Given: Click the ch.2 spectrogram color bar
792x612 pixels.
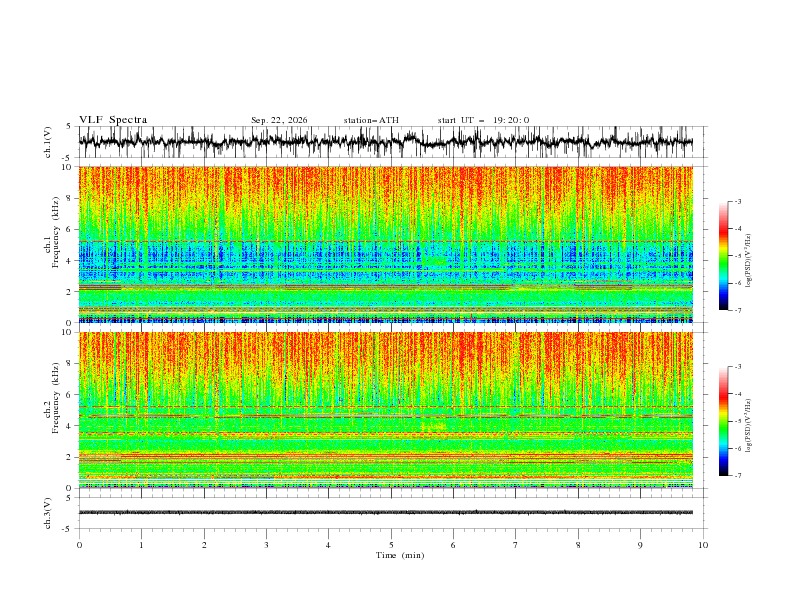Looking at the screenshot, I should point(723,421).
